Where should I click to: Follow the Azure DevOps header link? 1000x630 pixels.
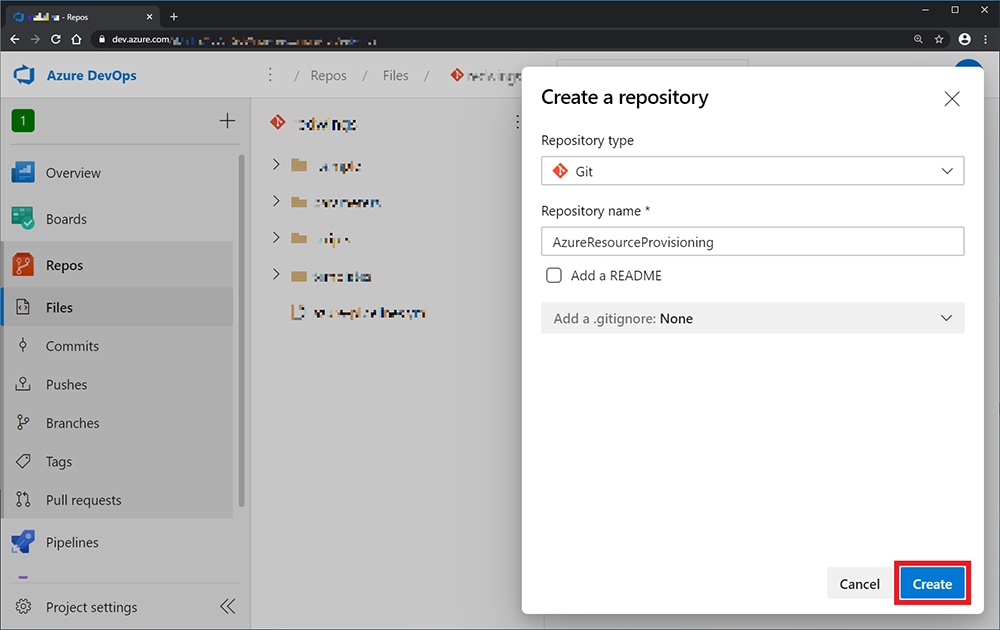(x=92, y=75)
